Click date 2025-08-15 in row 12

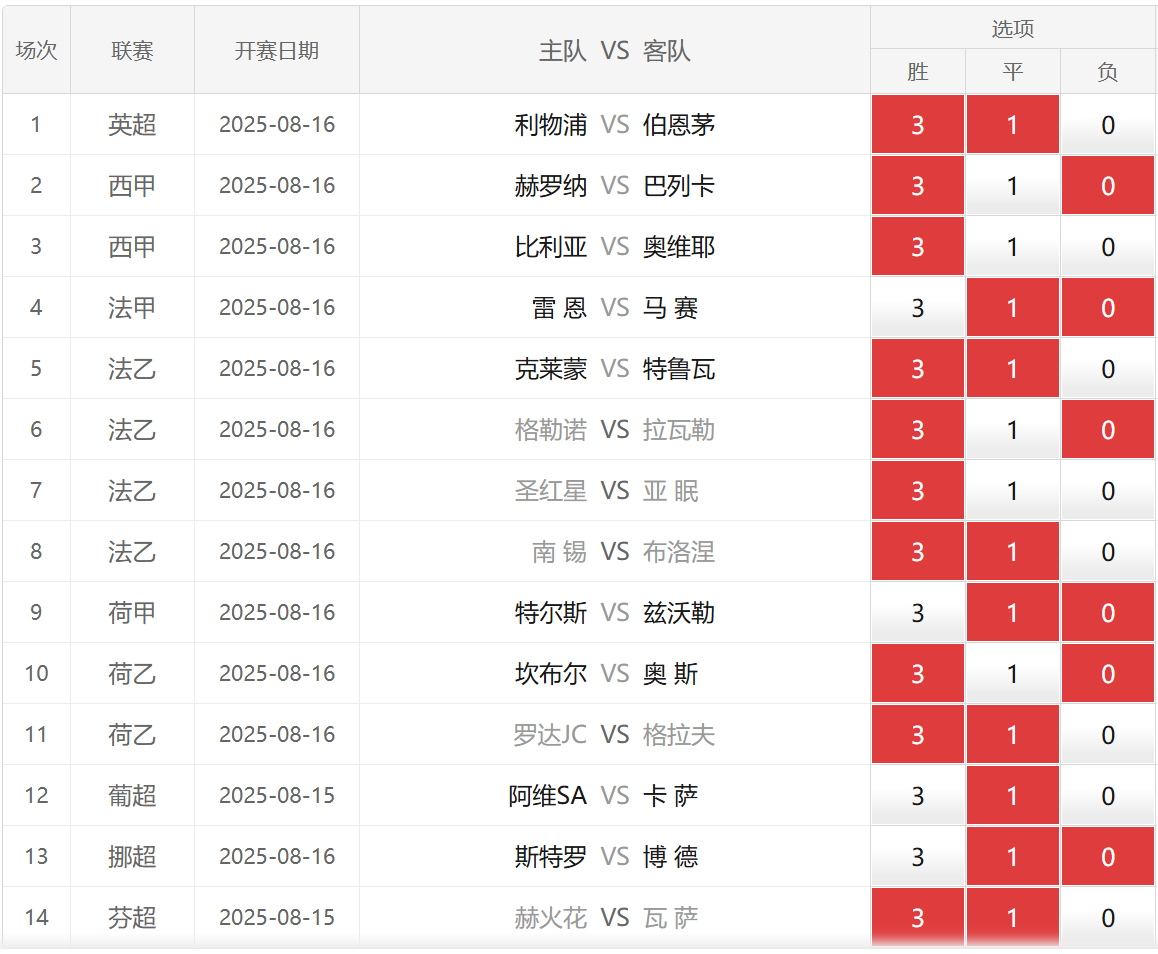click(277, 796)
